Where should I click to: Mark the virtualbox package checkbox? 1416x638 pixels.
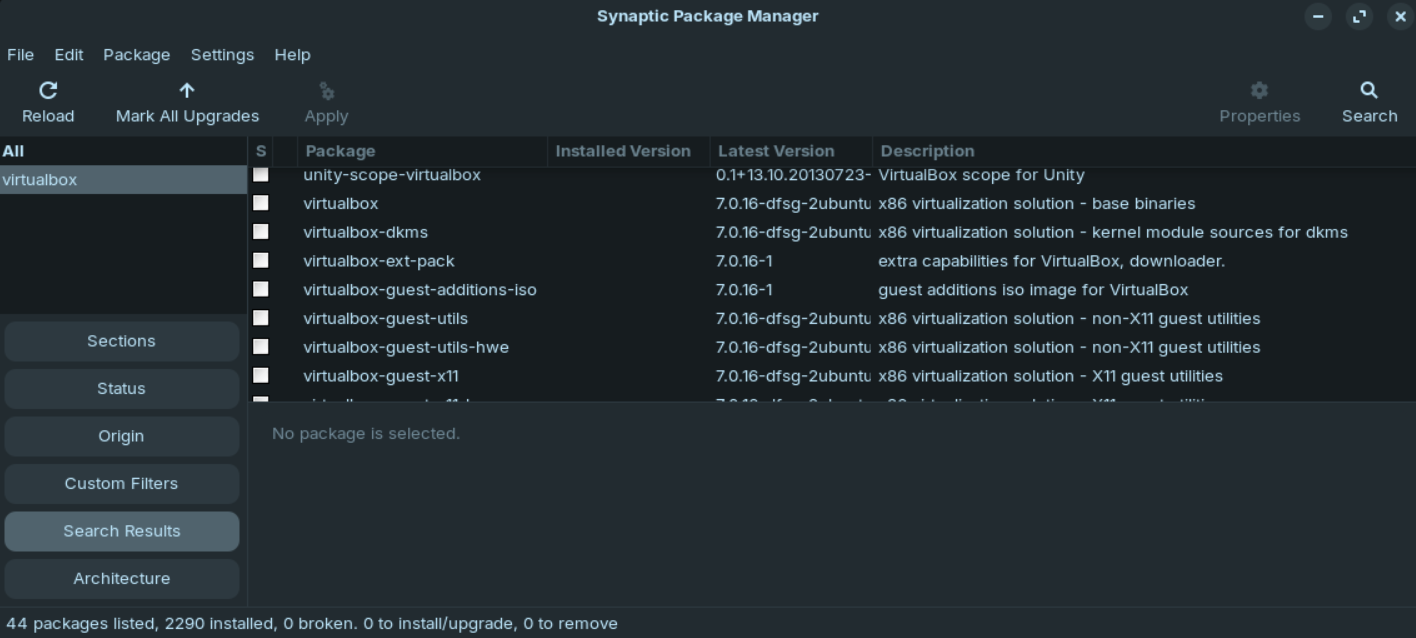click(261, 203)
